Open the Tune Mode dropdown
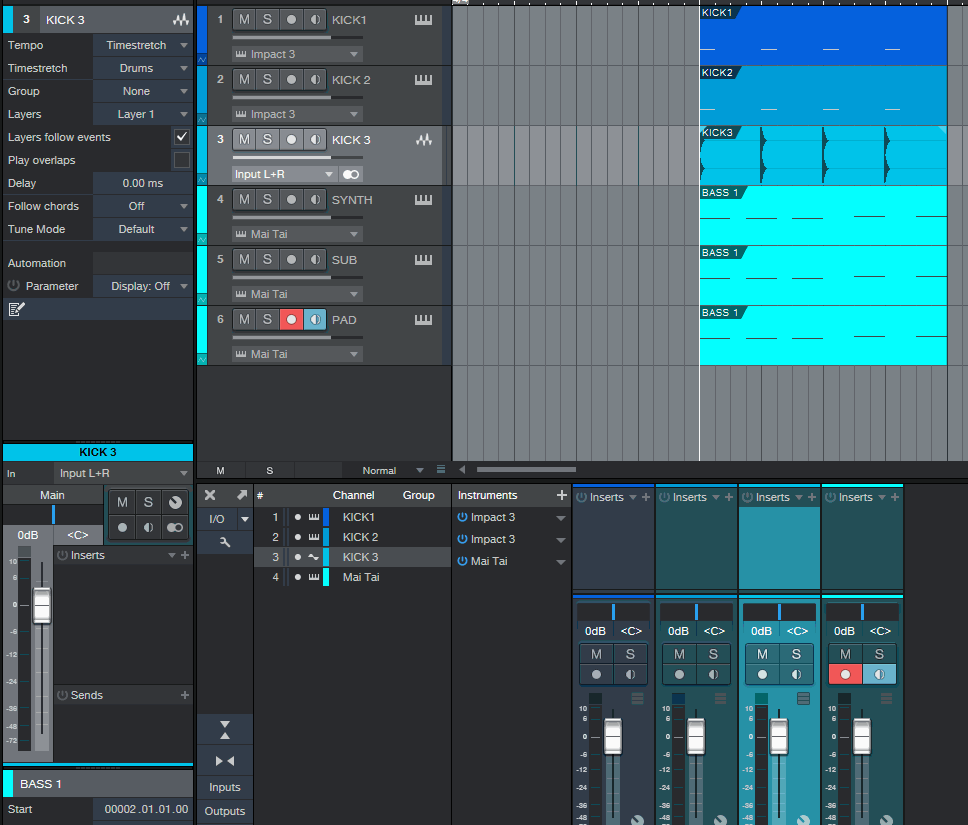Viewport: 968px width, 825px height. coord(143,229)
